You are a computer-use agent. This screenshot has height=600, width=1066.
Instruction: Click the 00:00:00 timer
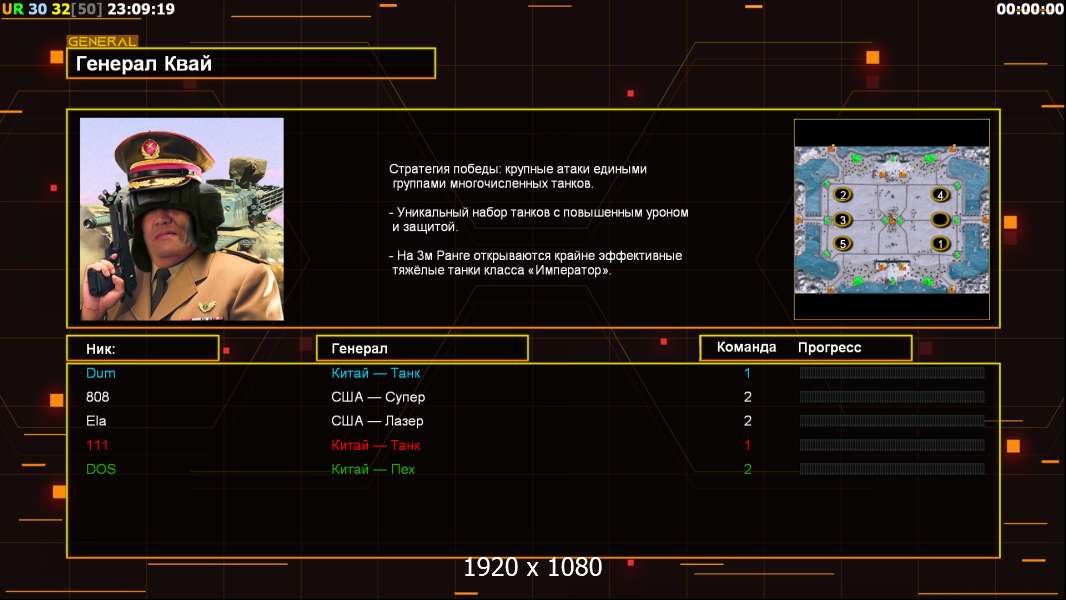pos(1029,9)
